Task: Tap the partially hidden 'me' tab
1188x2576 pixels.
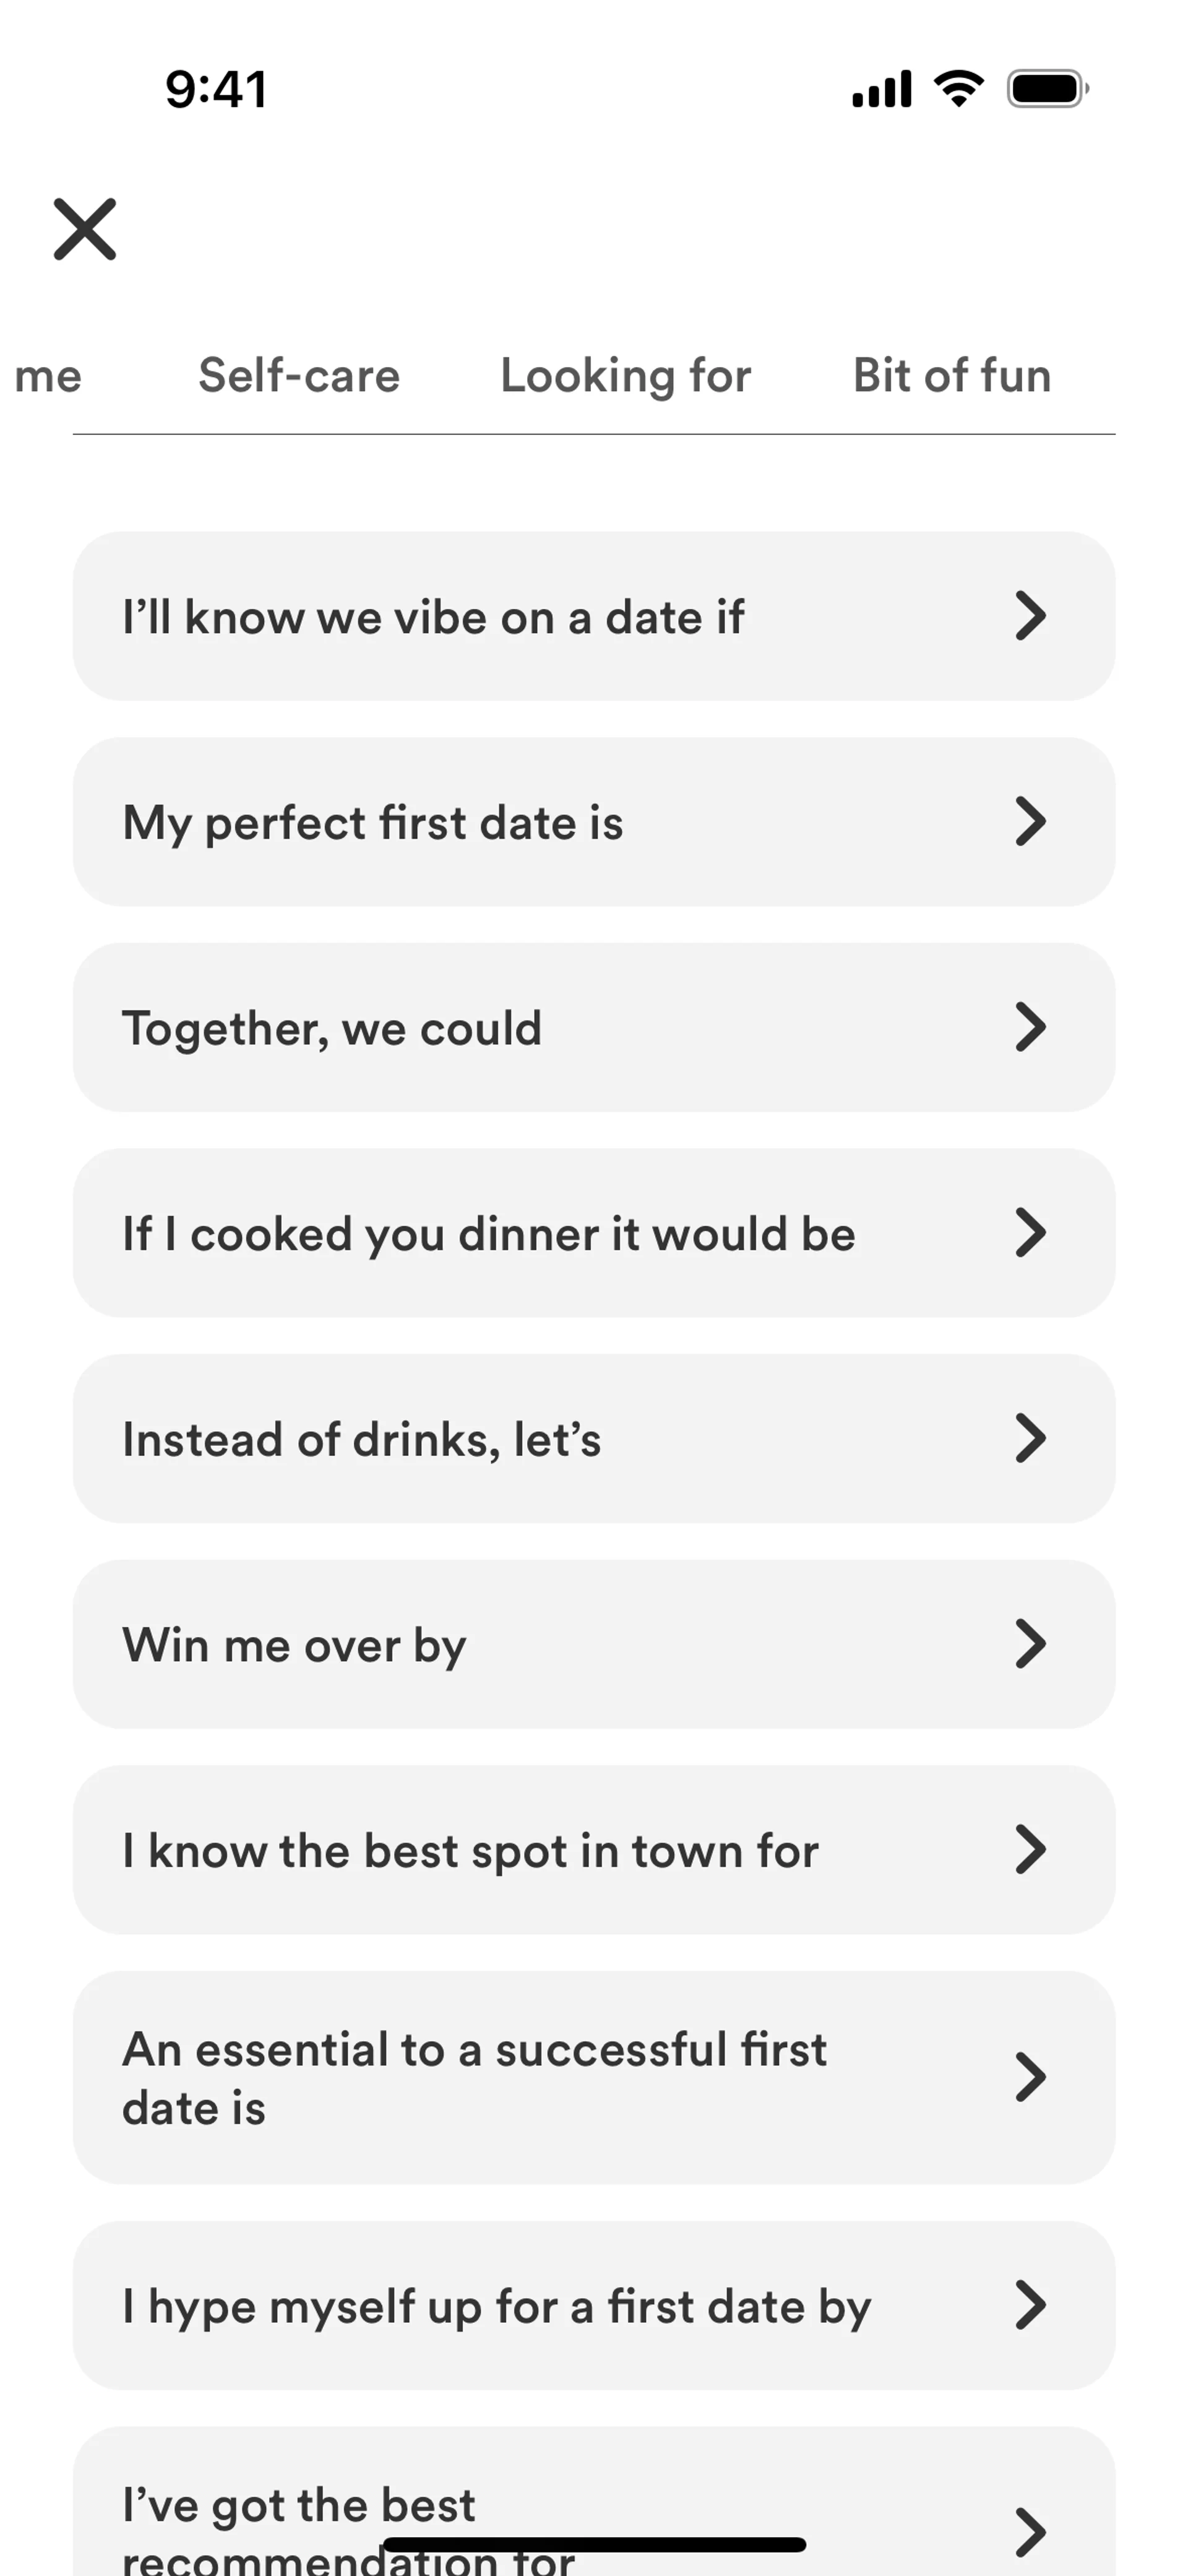Action: [48, 376]
